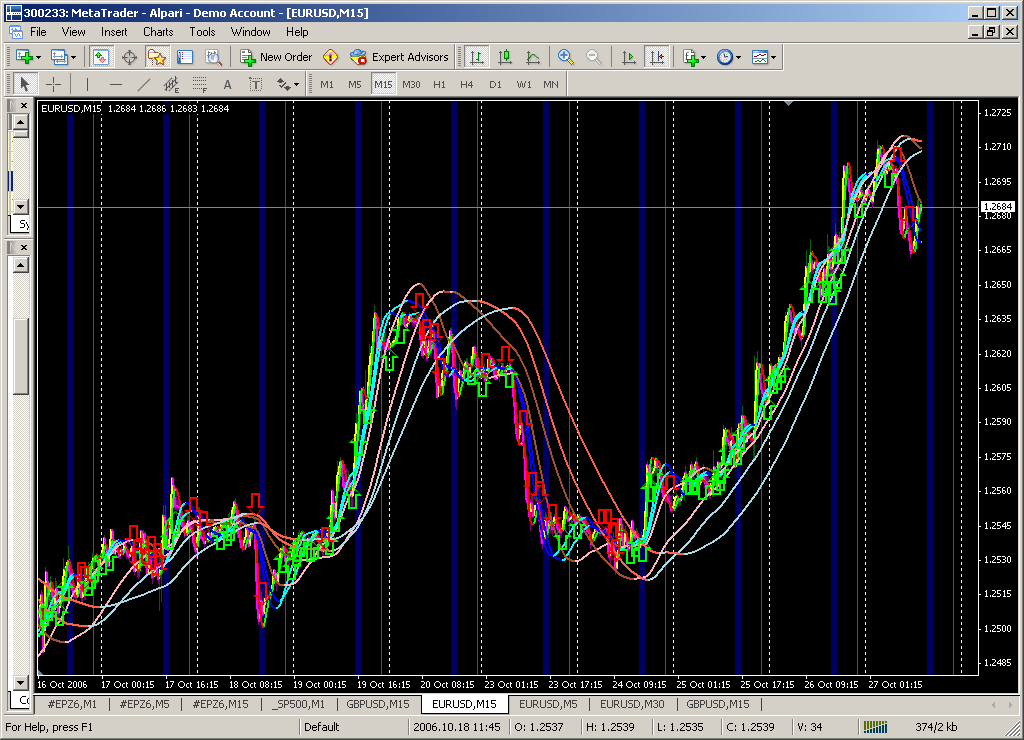Switch to the _SP500,M1 chart tab
The height and width of the screenshot is (740, 1024).
299,704
